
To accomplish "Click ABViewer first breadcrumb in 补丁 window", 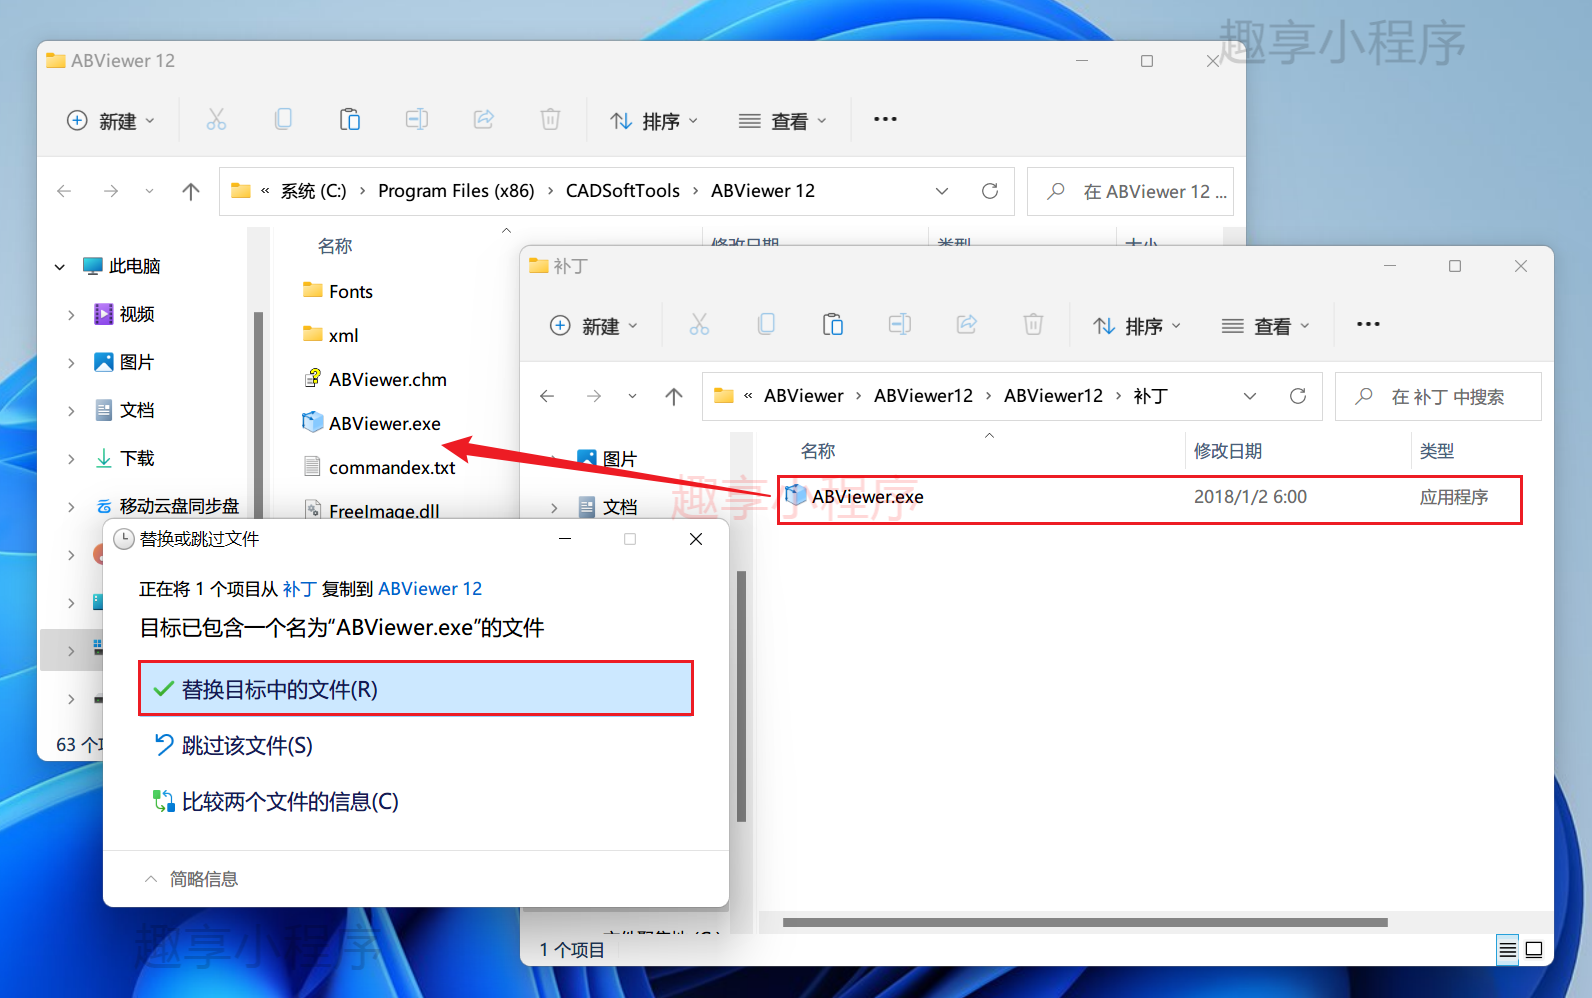I will (x=804, y=396).
